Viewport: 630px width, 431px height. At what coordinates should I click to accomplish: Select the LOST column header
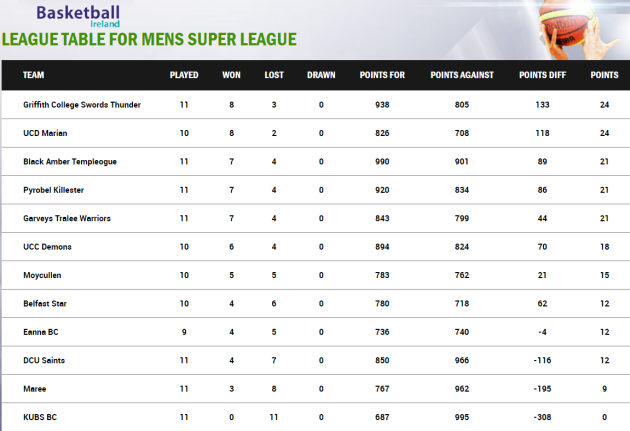point(274,75)
